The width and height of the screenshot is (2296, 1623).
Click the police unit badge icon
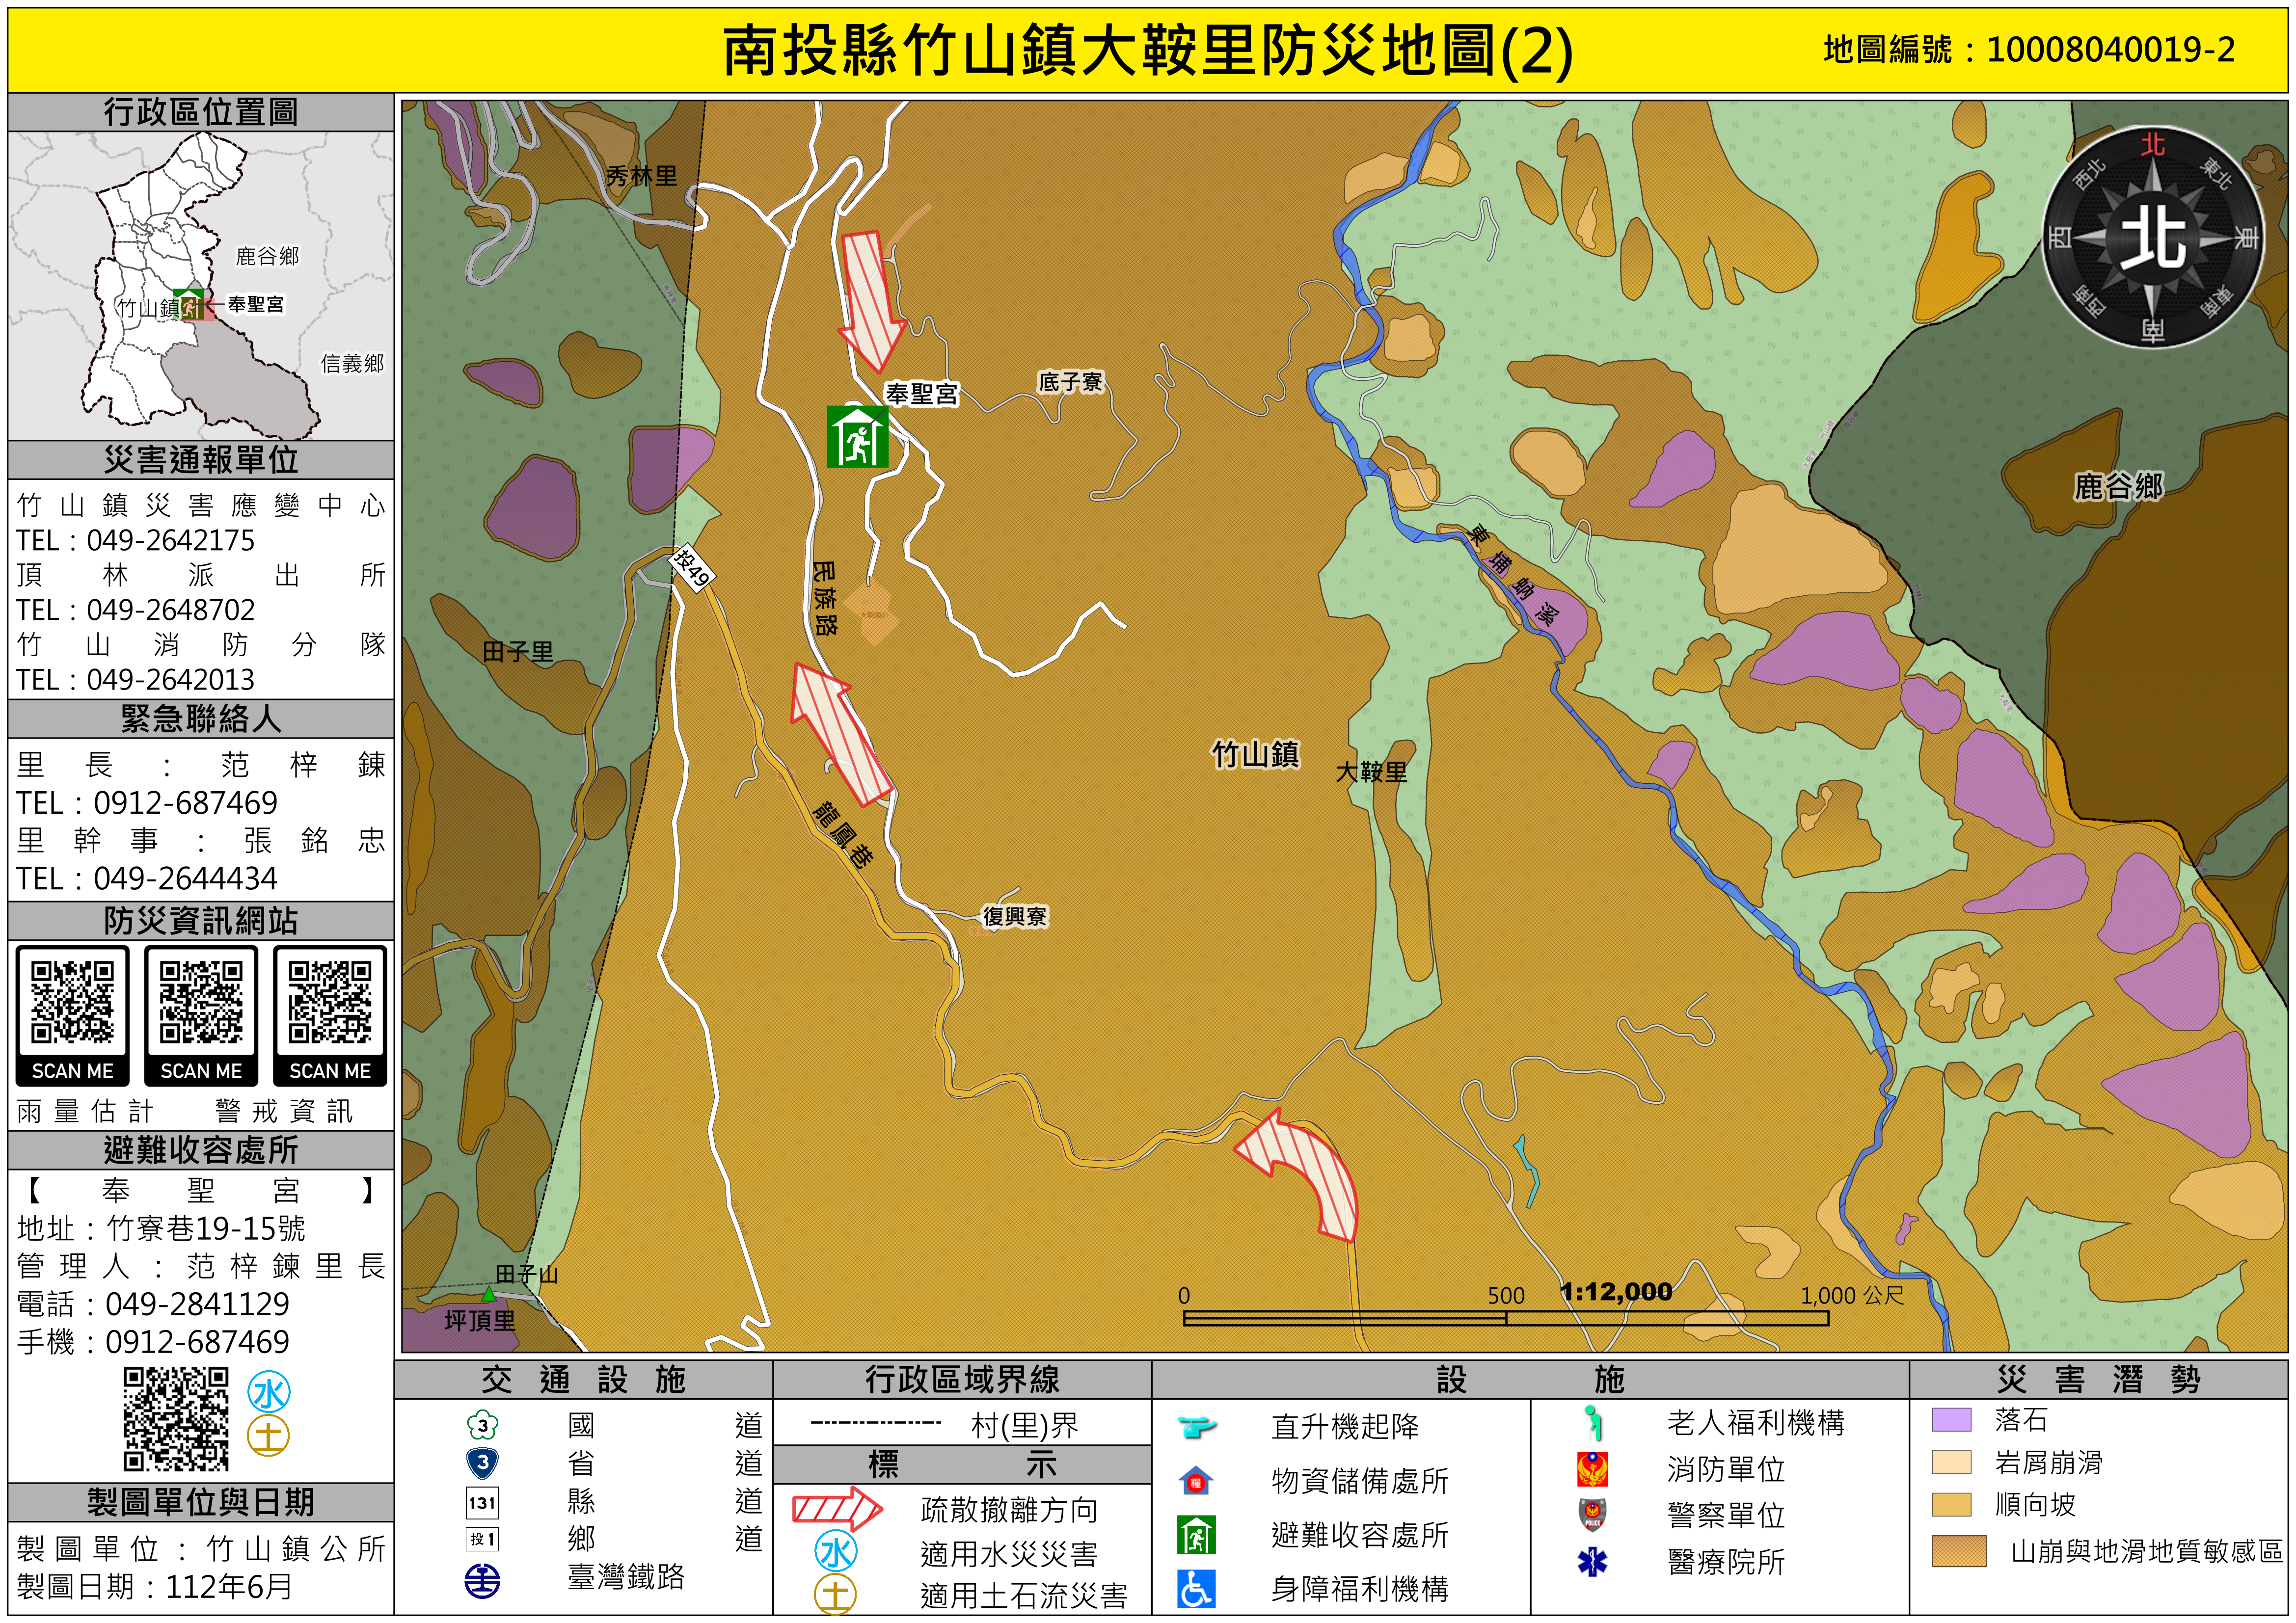[x=1592, y=1515]
